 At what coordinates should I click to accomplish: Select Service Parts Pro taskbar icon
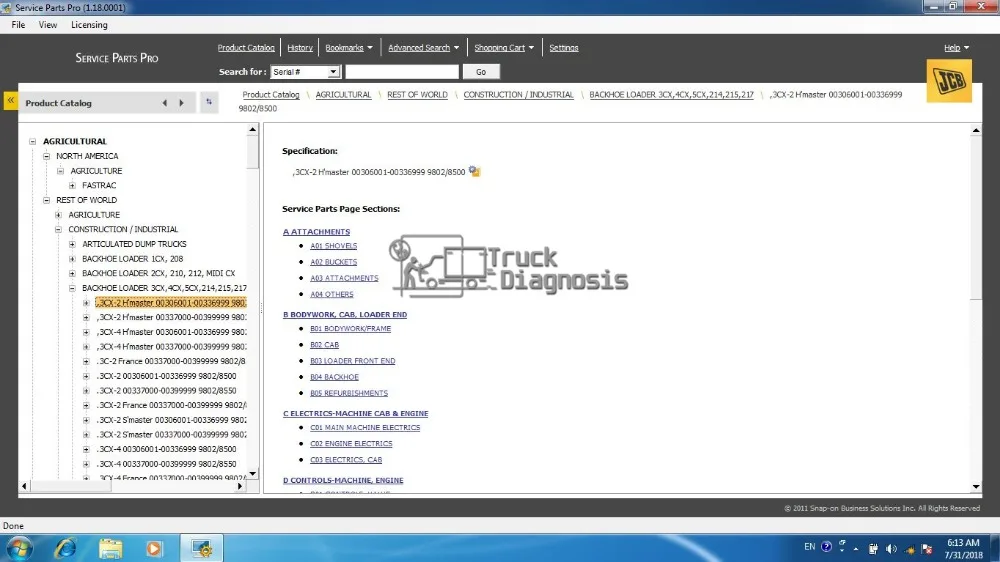[202, 549]
